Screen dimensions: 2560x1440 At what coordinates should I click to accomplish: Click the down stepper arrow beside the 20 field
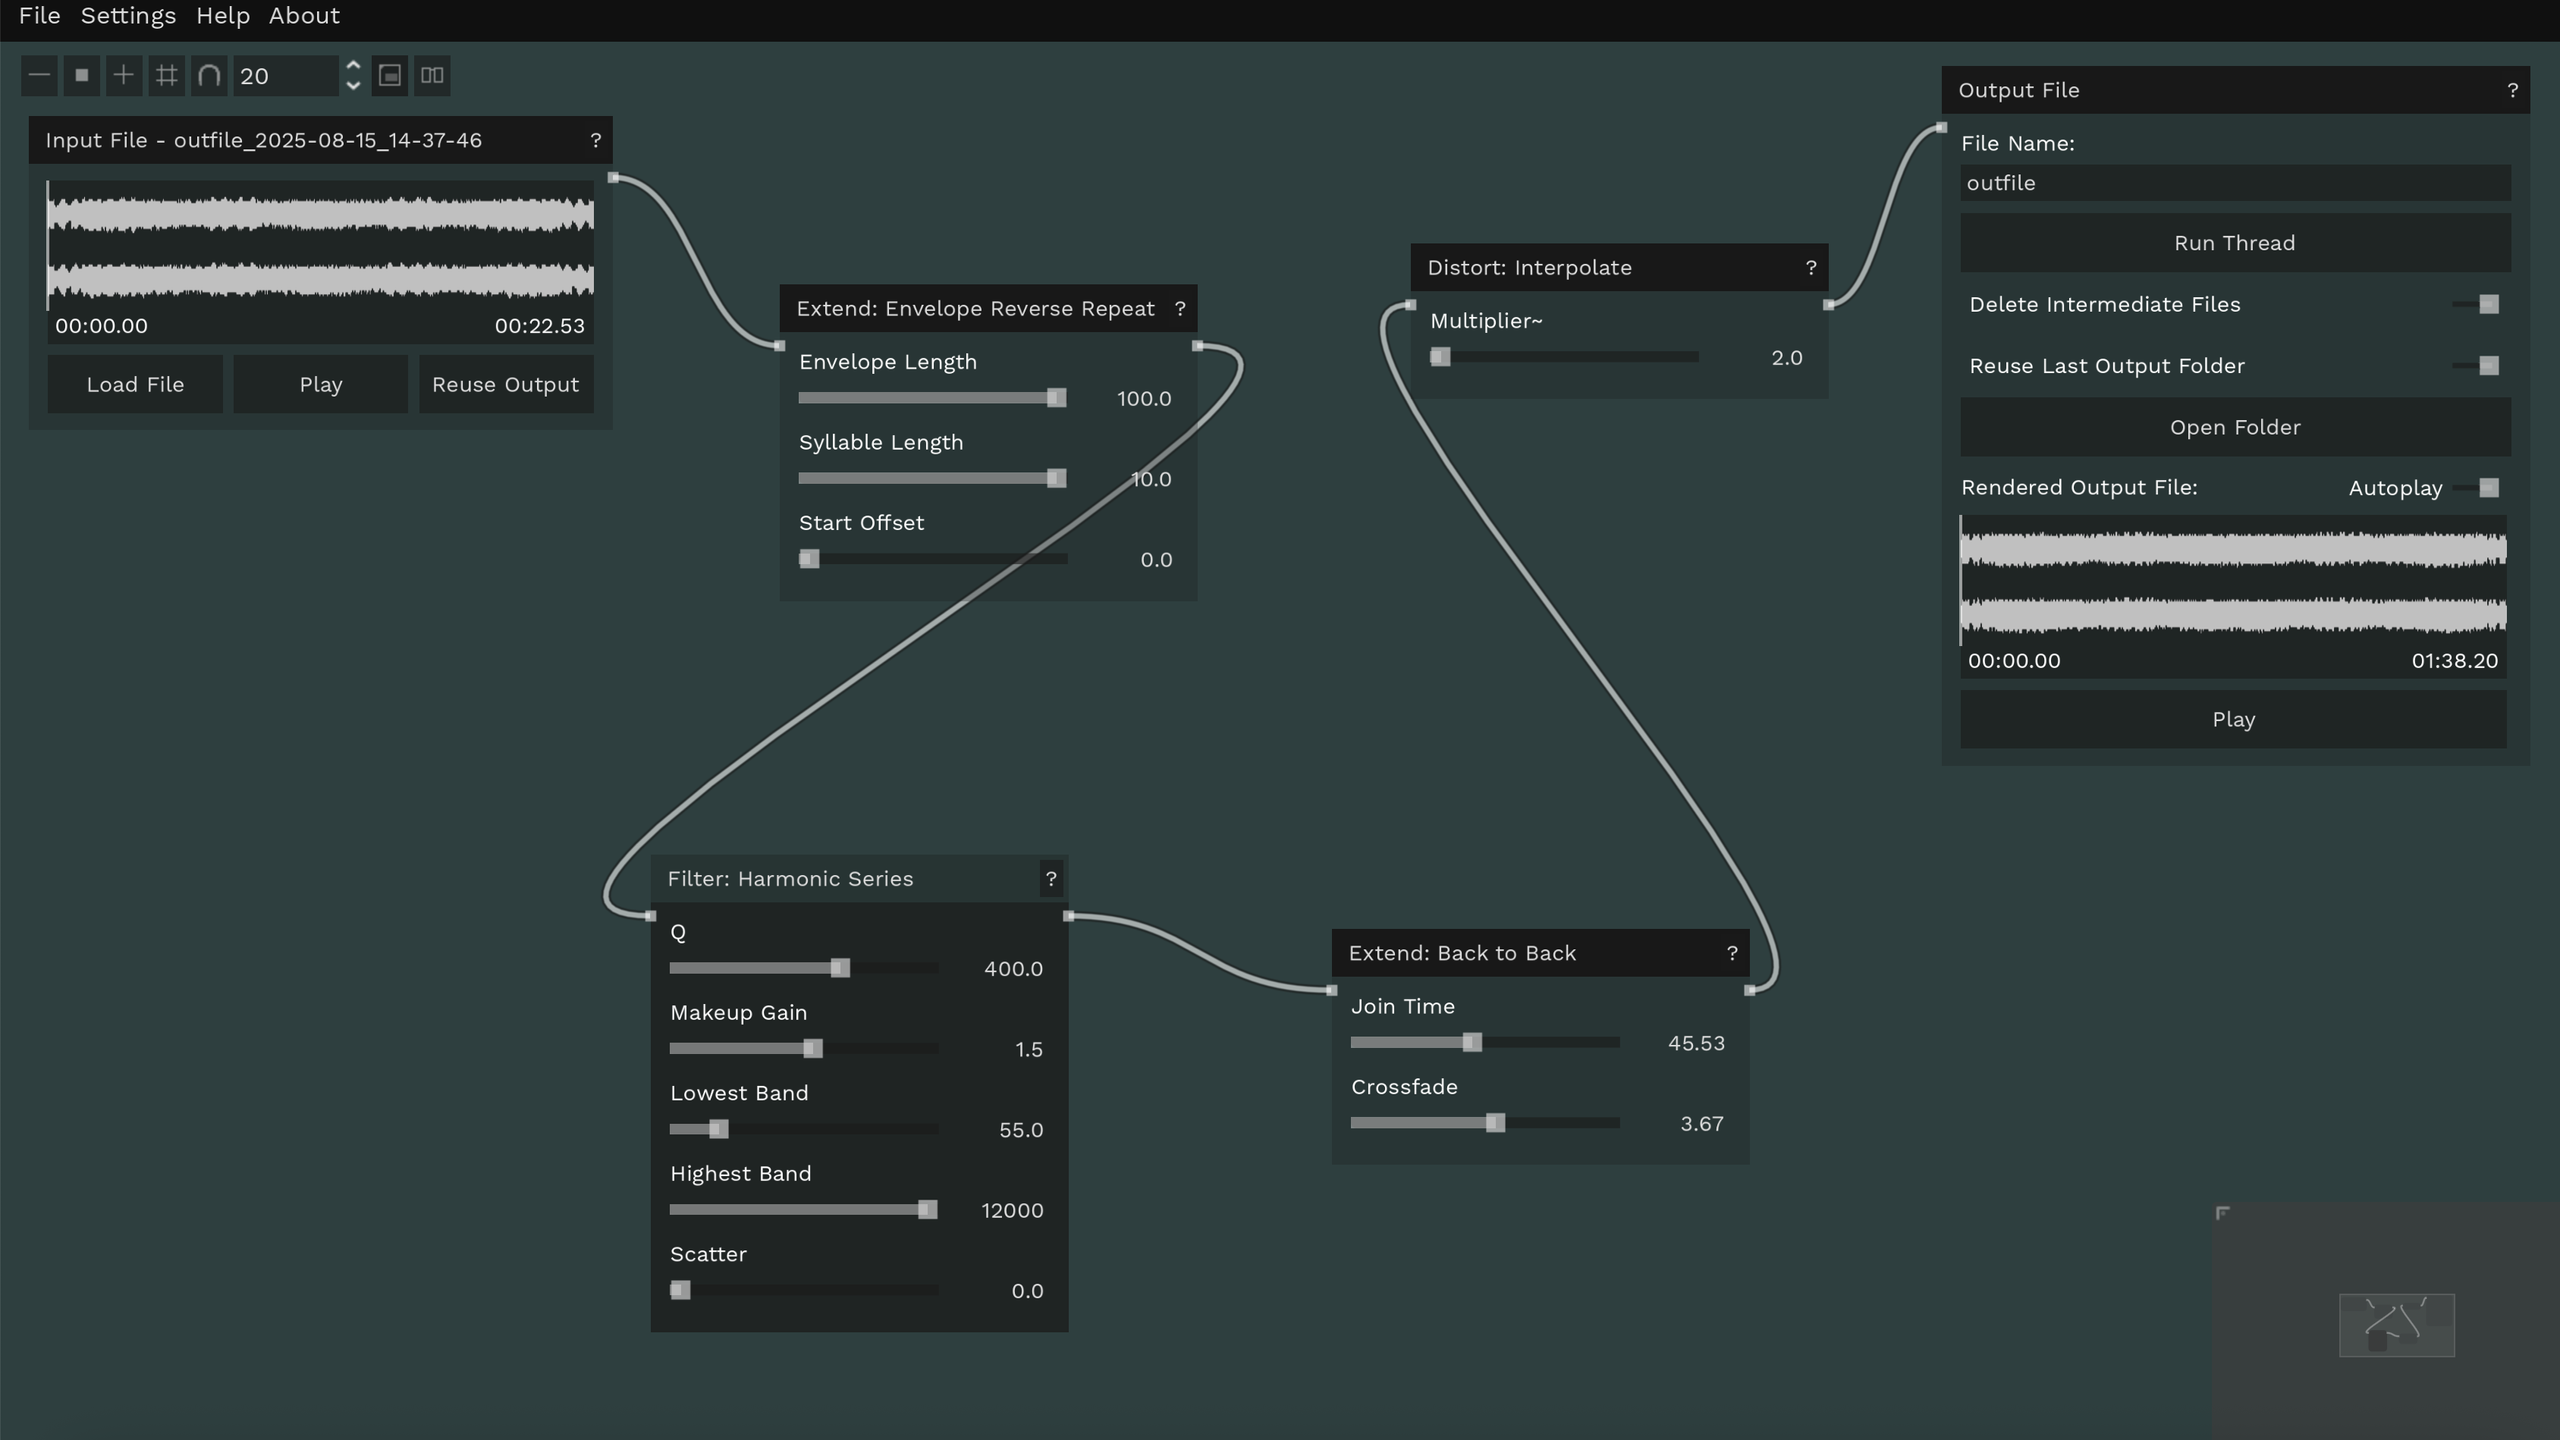(352, 86)
